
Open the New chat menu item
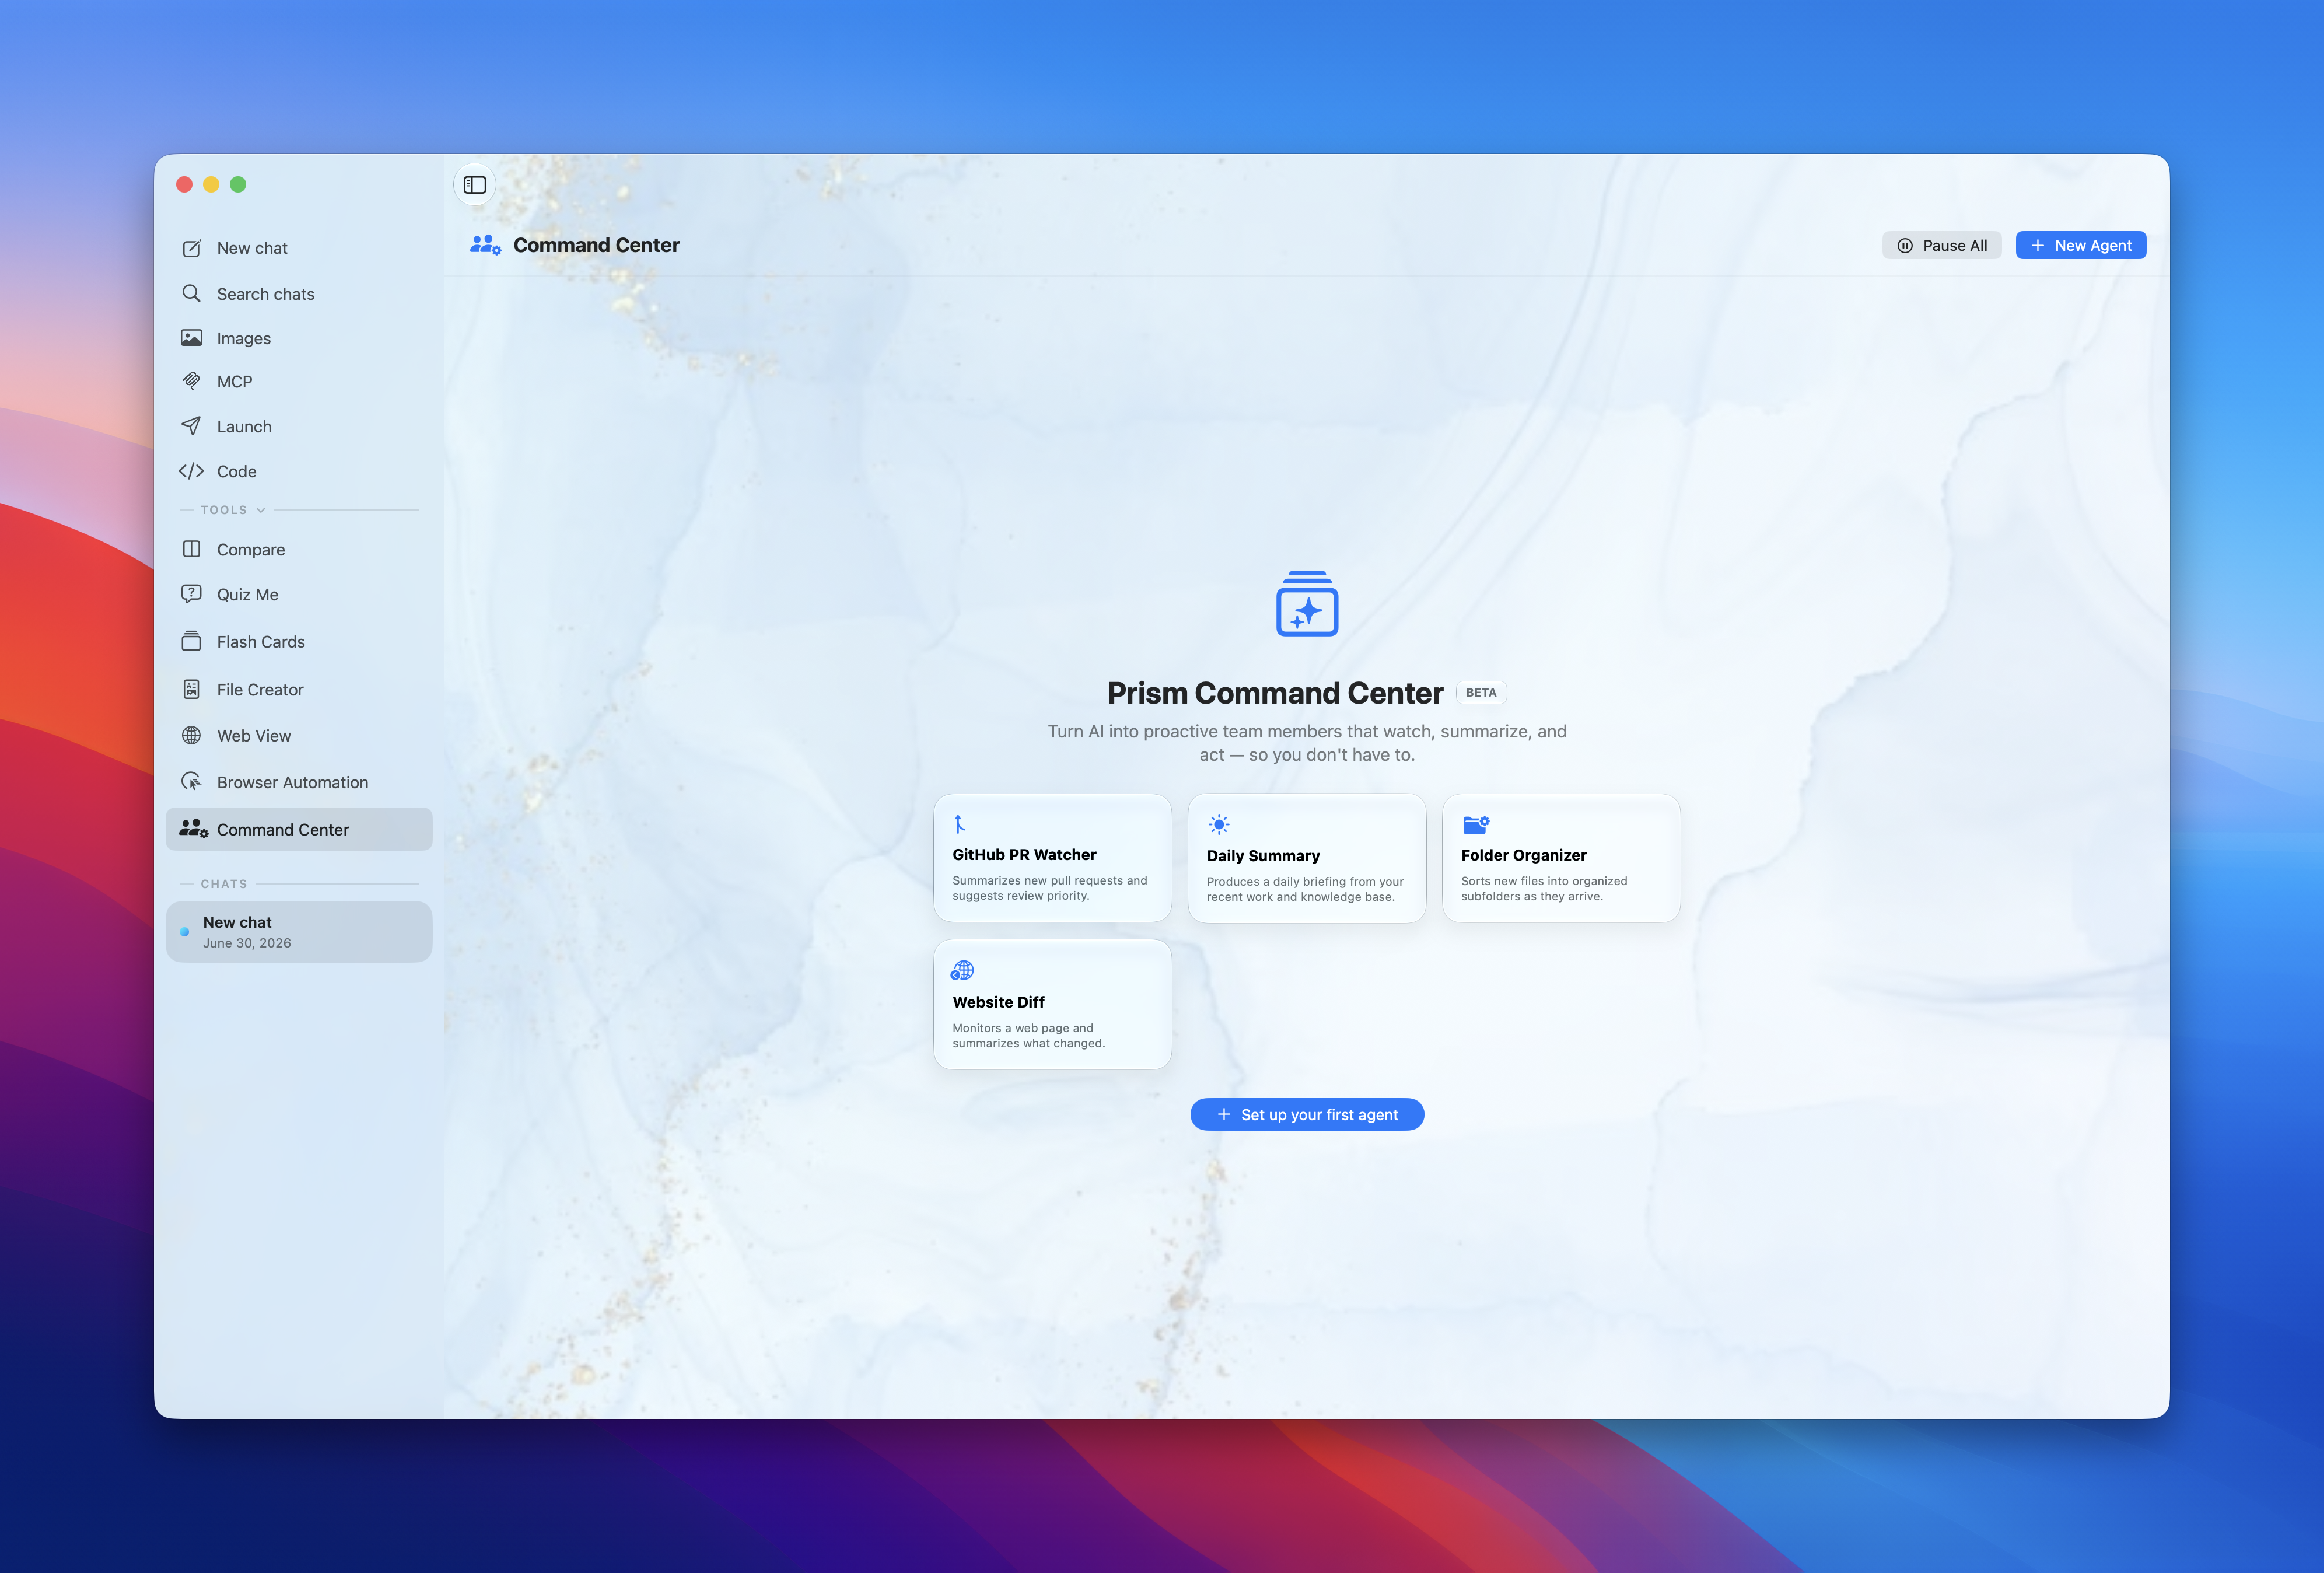[x=299, y=248]
